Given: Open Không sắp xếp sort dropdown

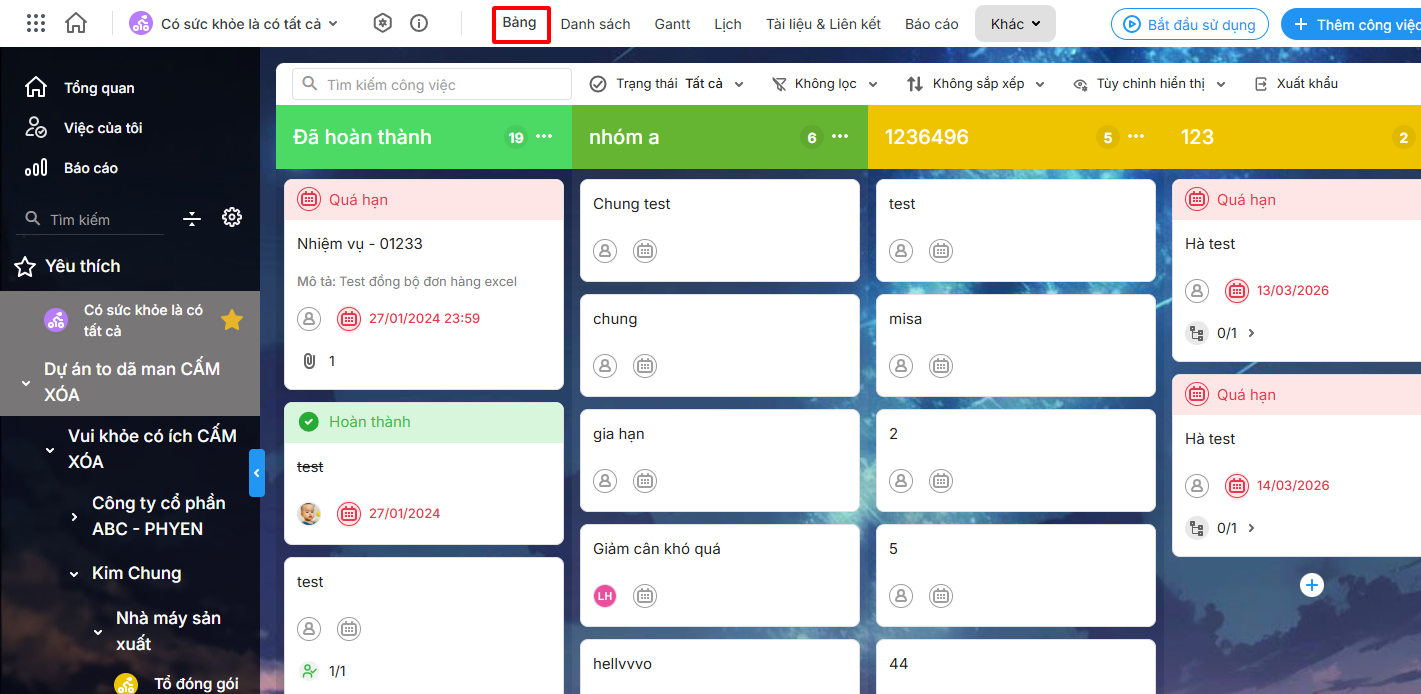Looking at the screenshot, I should pos(976,84).
